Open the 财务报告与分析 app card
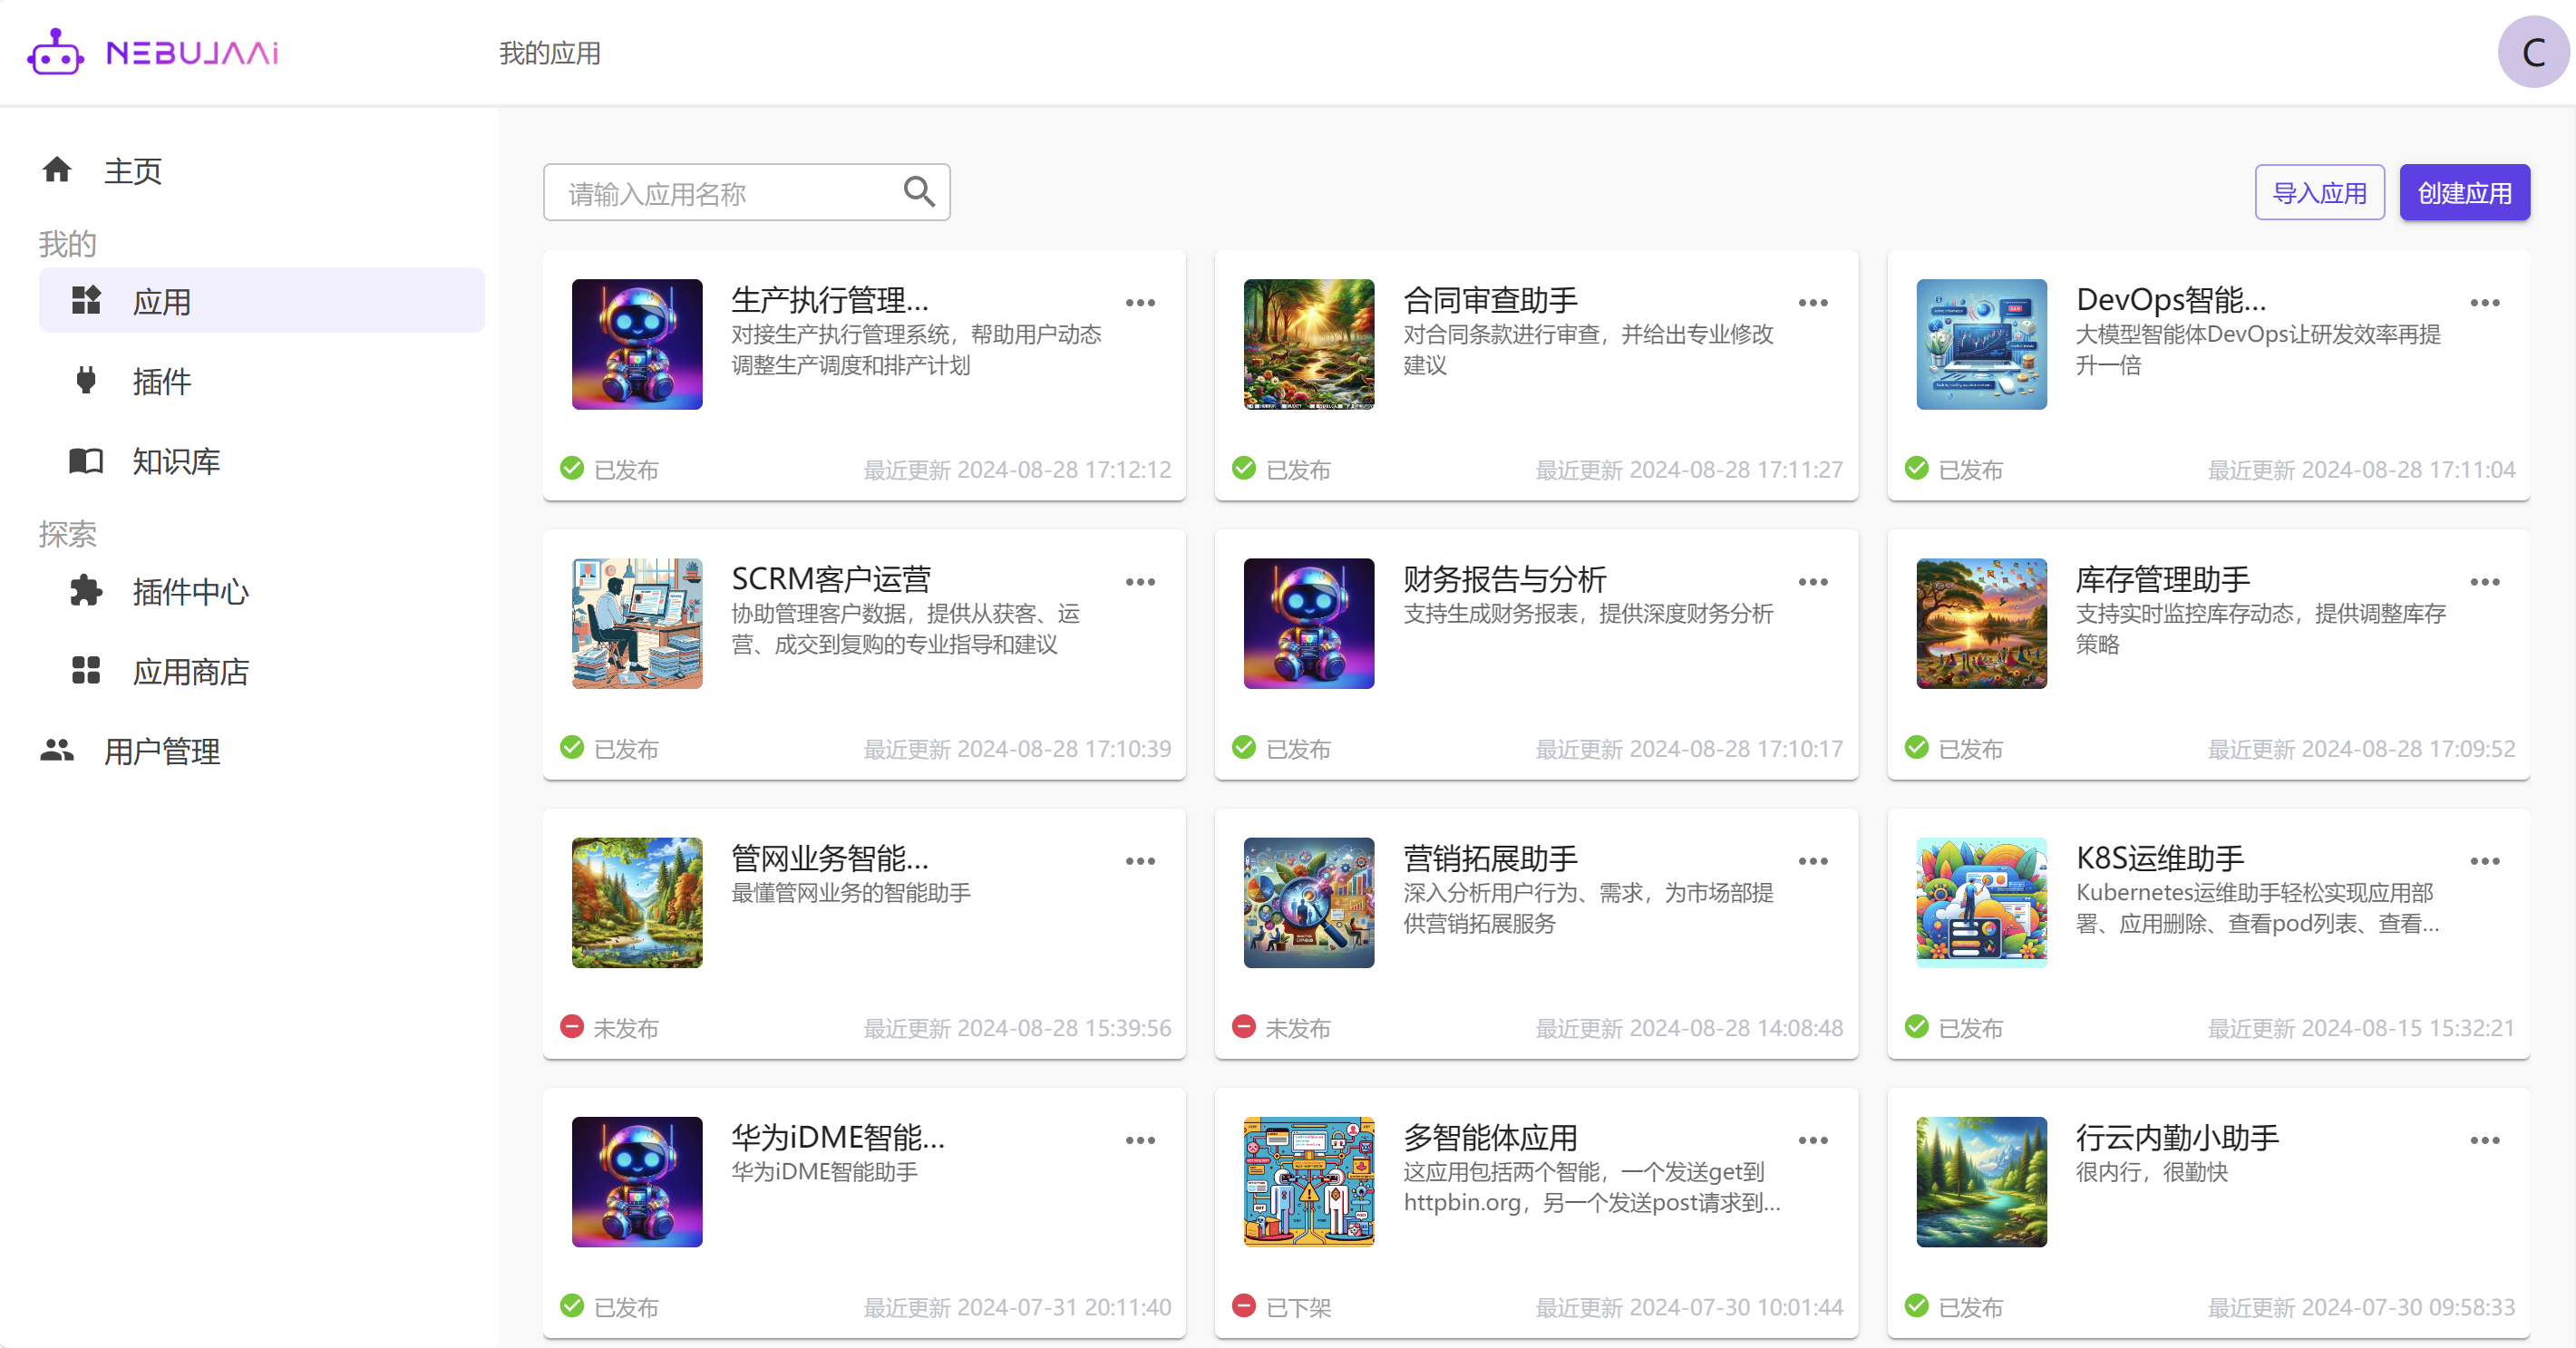The width and height of the screenshot is (2576, 1348). click(x=1504, y=579)
